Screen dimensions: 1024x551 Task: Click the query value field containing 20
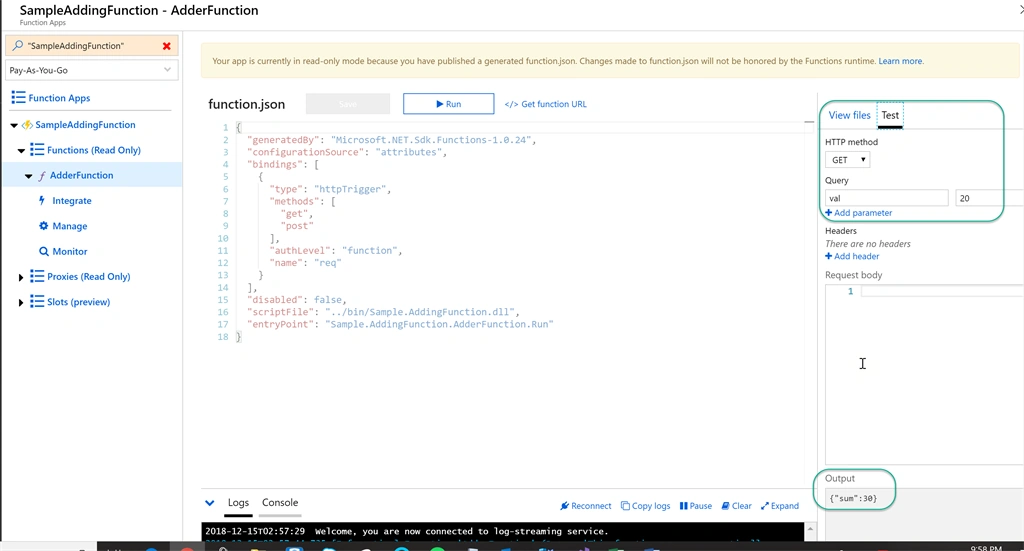coord(989,198)
